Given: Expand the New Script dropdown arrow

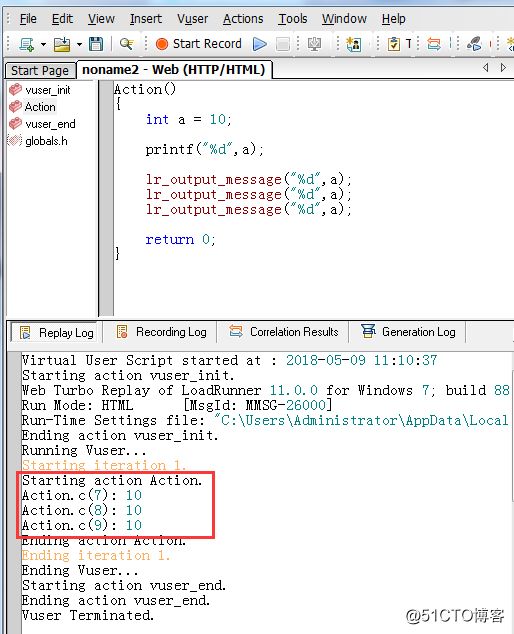Looking at the screenshot, I should coord(43,44).
